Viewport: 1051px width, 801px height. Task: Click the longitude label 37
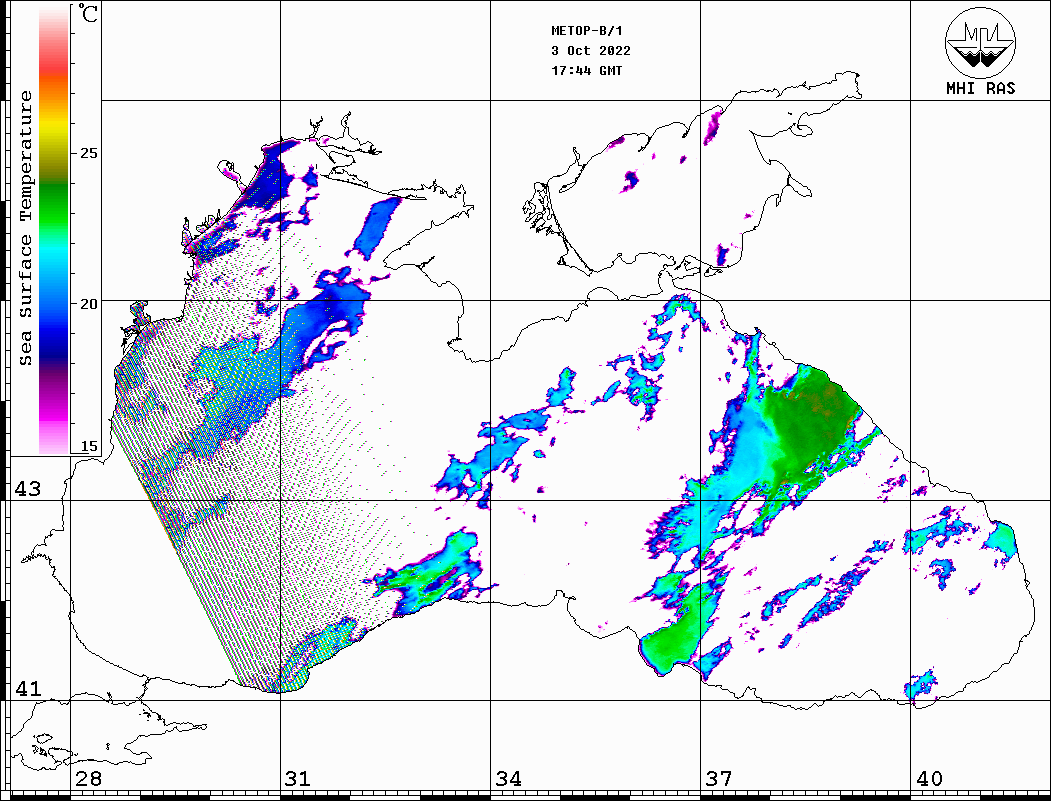719,778
